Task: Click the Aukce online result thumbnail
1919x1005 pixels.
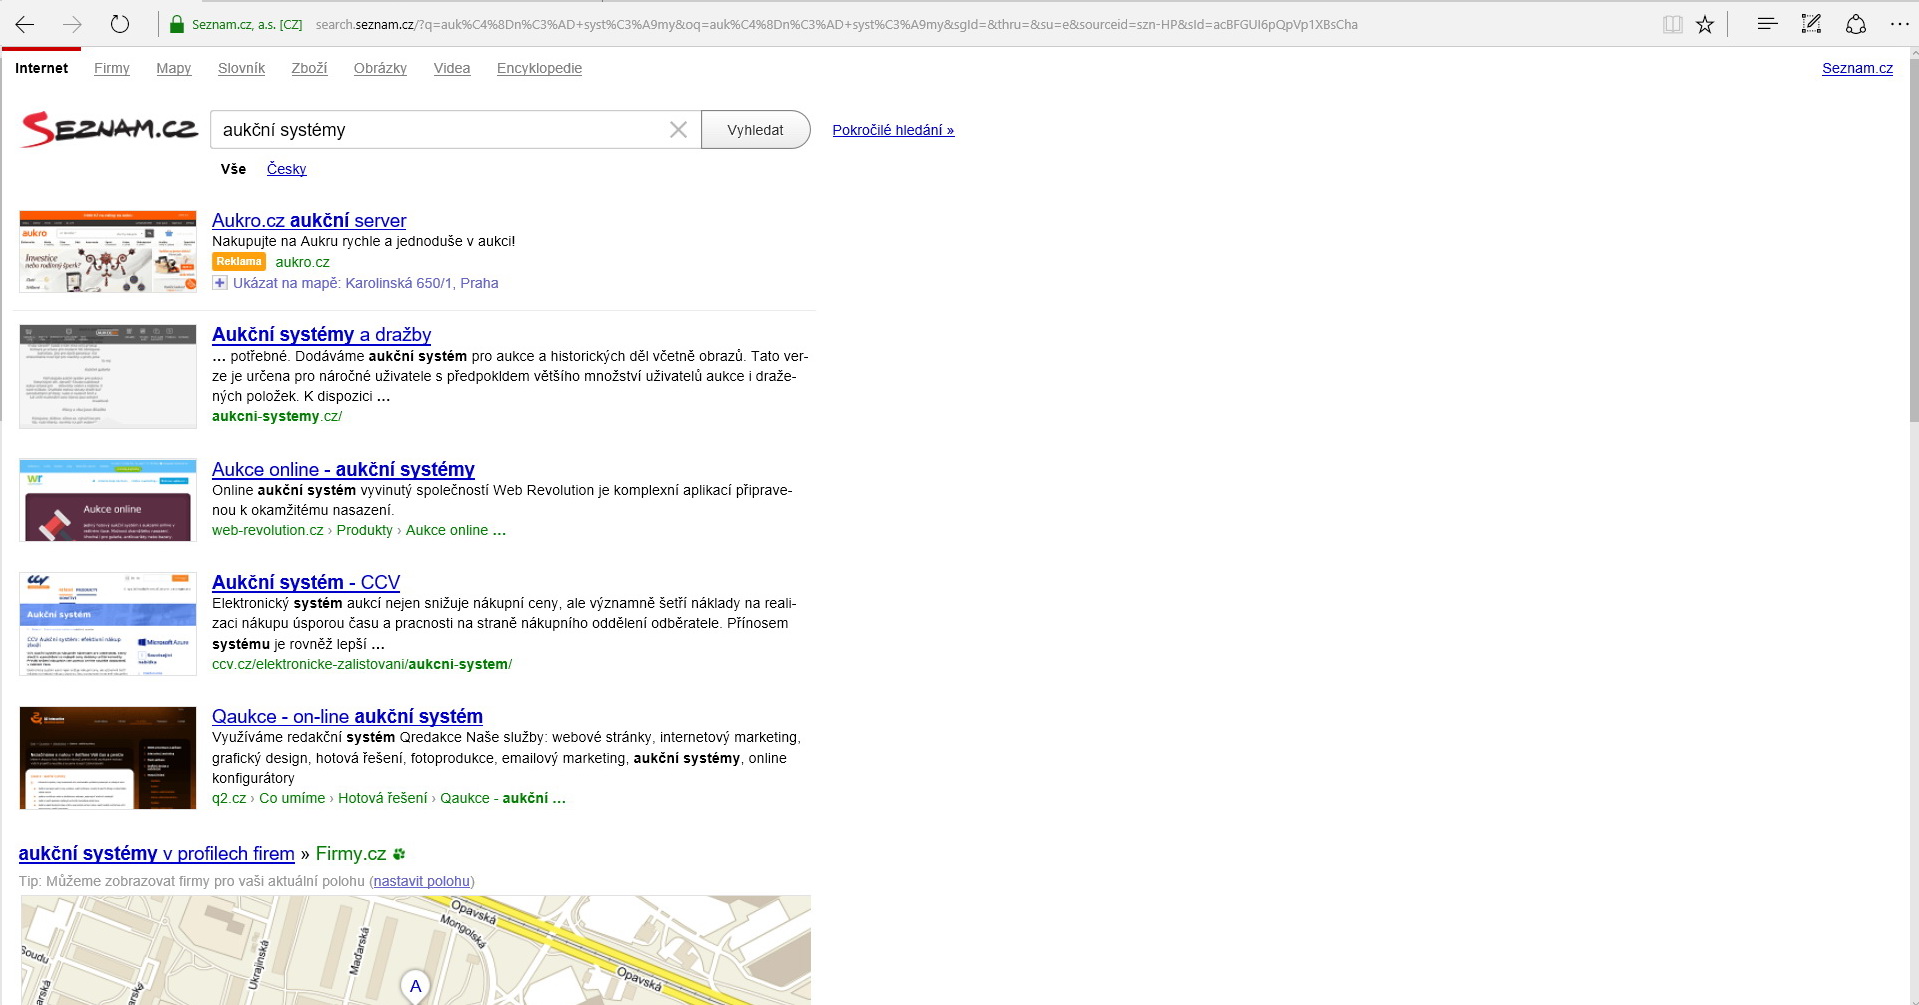Action: [108, 500]
